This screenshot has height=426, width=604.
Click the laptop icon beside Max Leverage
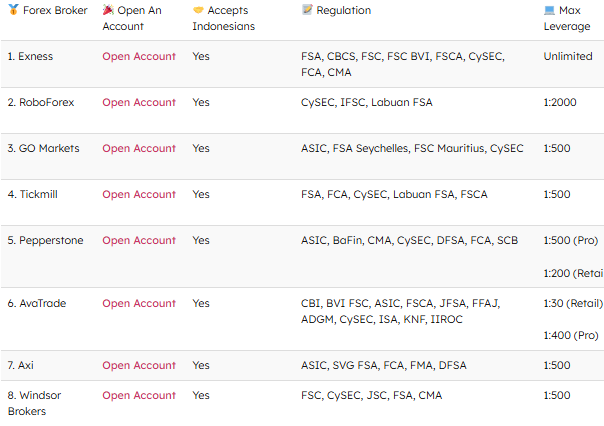tap(549, 10)
